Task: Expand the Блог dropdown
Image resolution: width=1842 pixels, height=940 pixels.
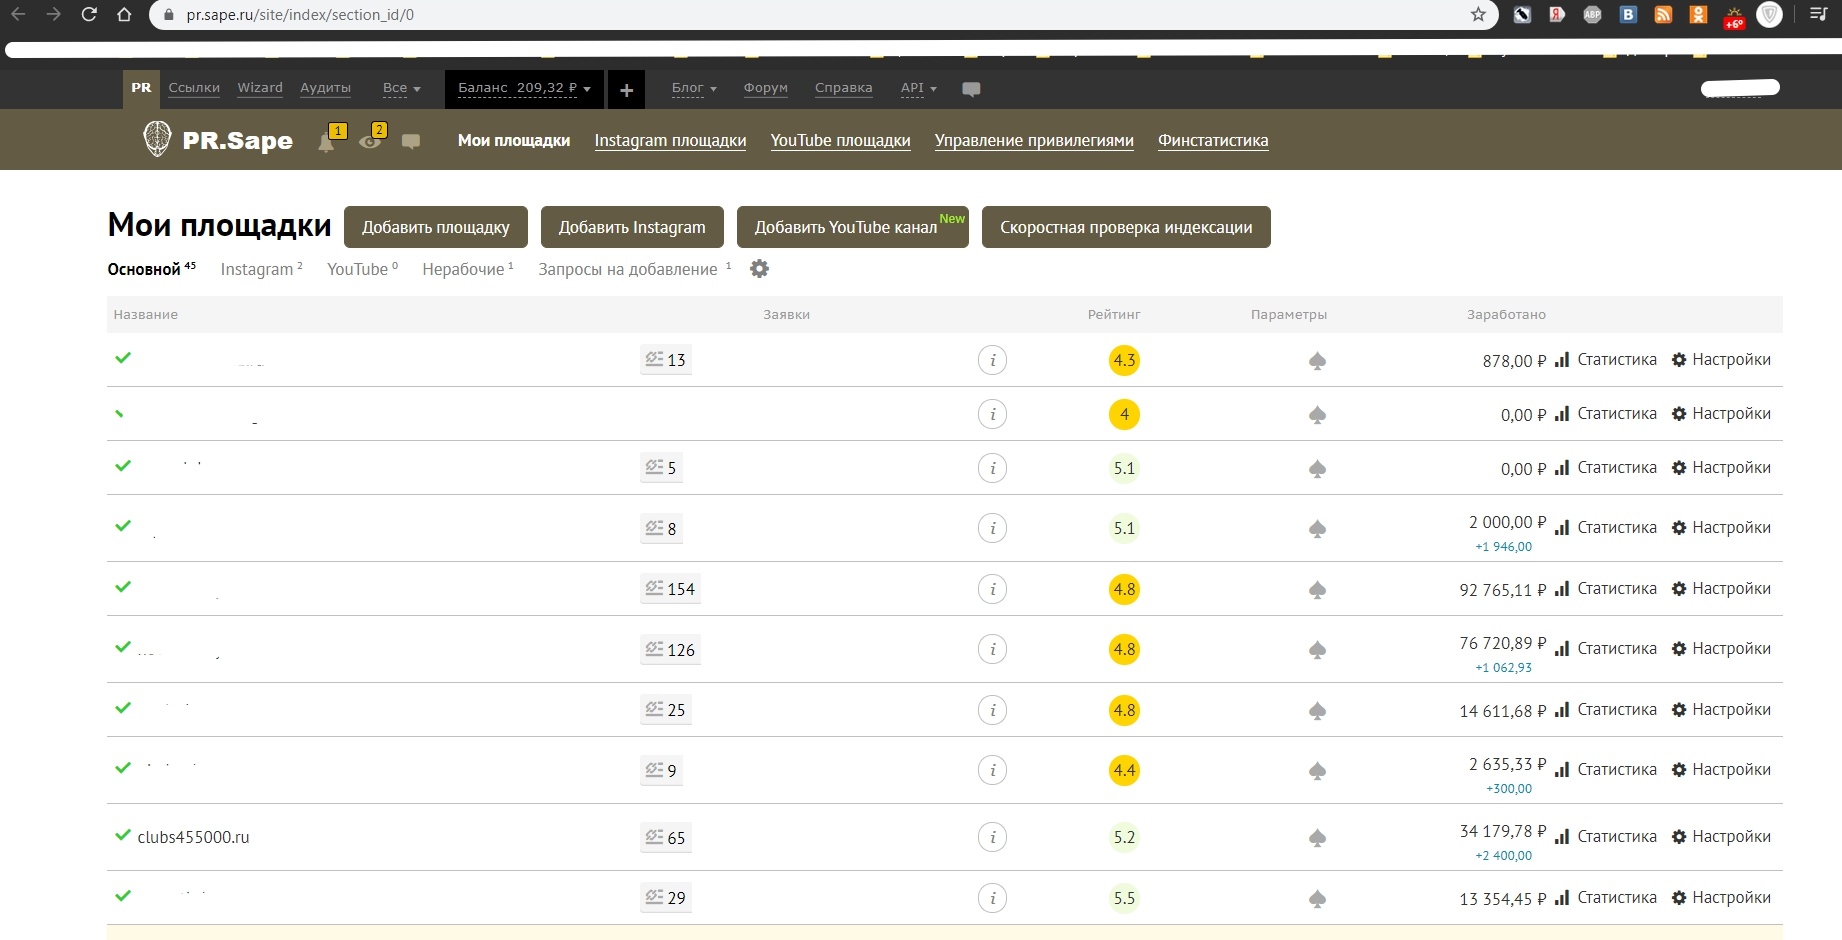Action: pyautogui.click(x=694, y=89)
